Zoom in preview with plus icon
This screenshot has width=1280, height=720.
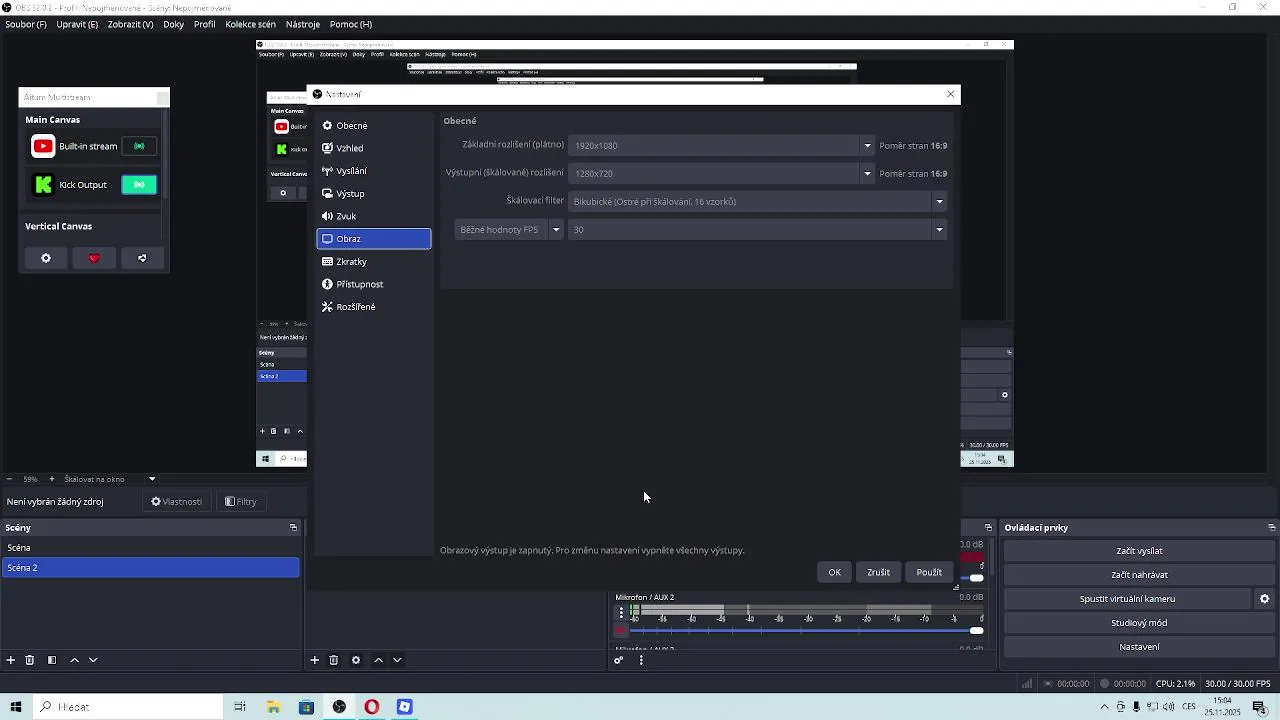coord(52,479)
